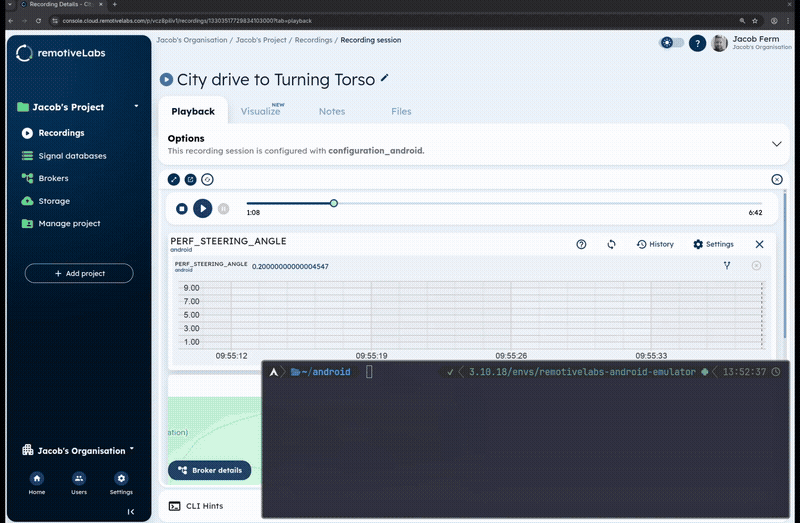Click the expand/fullscreen arrows icon
Image resolution: width=800 pixels, height=523 pixels.
(x=174, y=180)
